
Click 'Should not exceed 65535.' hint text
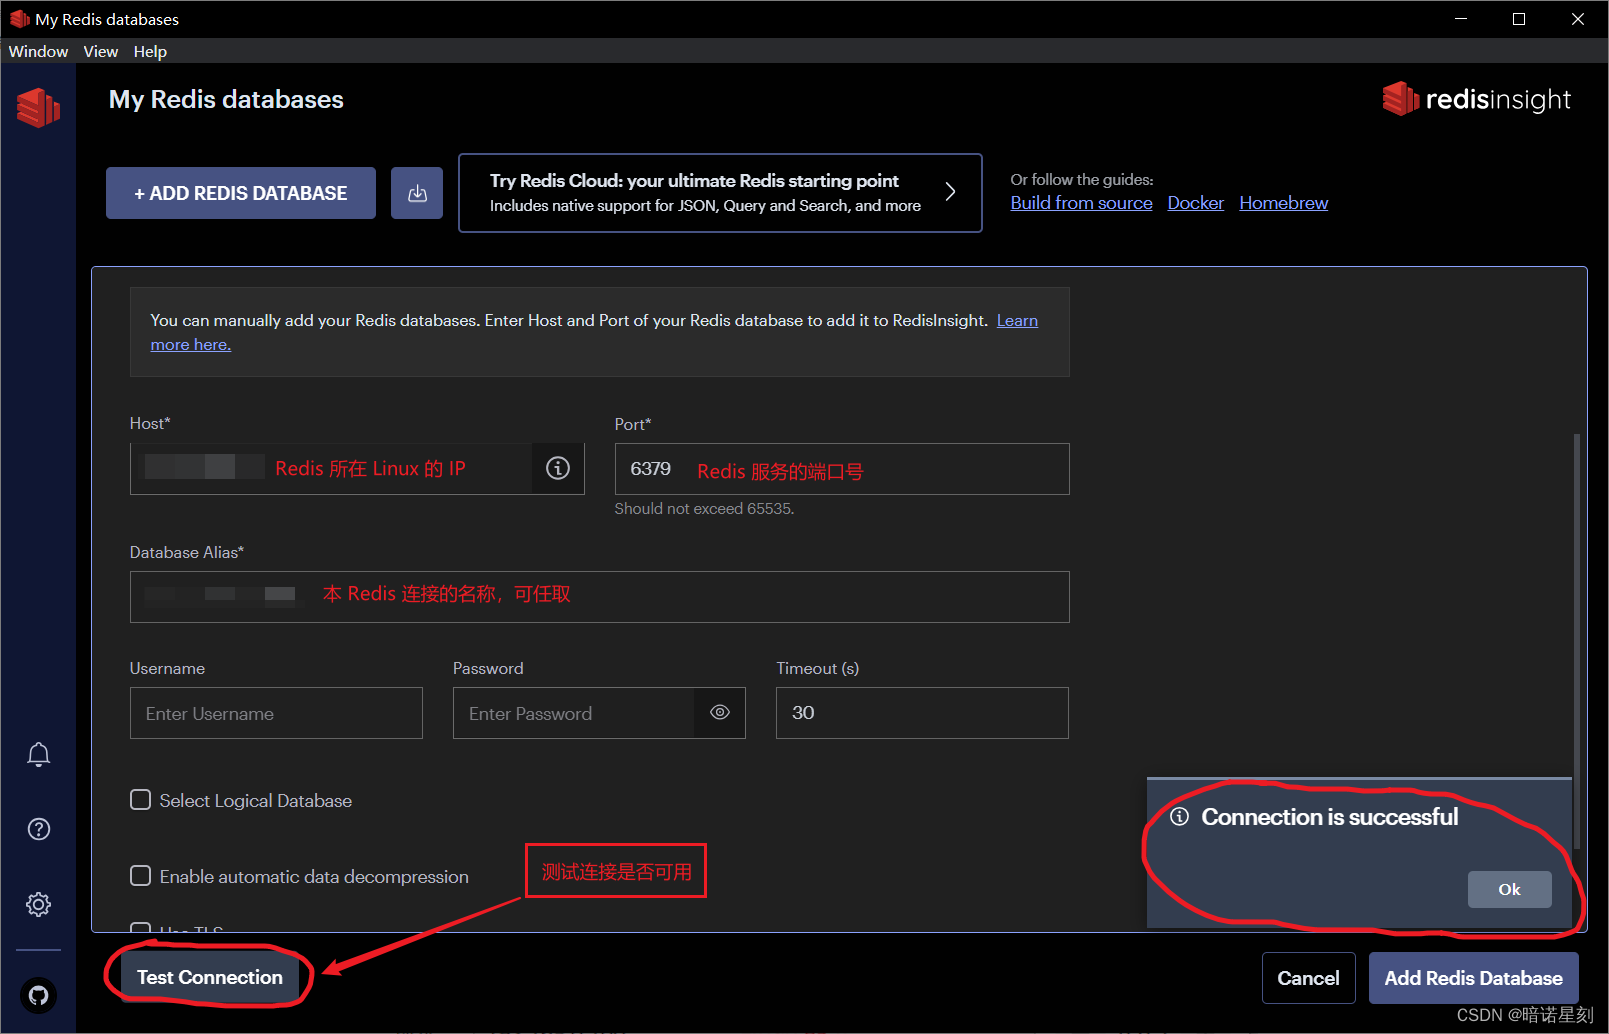click(x=704, y=508)
